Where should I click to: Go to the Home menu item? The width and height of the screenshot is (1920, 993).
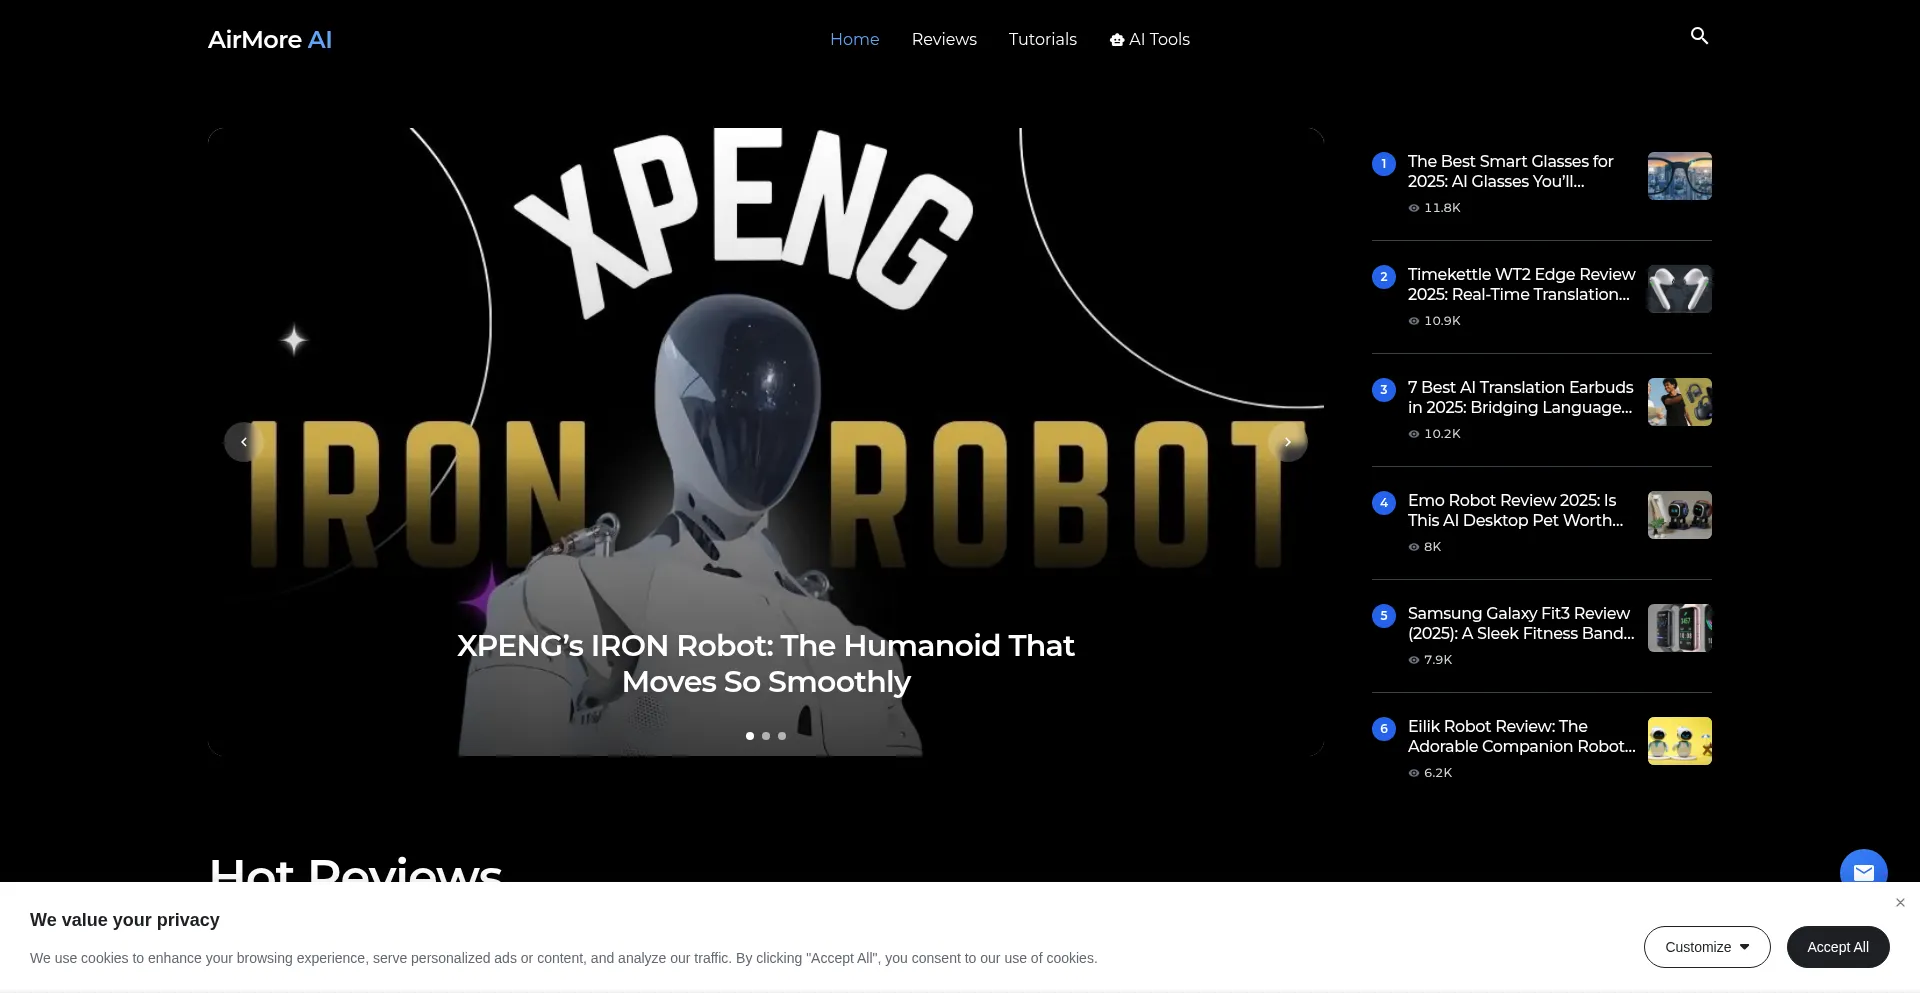855,39
